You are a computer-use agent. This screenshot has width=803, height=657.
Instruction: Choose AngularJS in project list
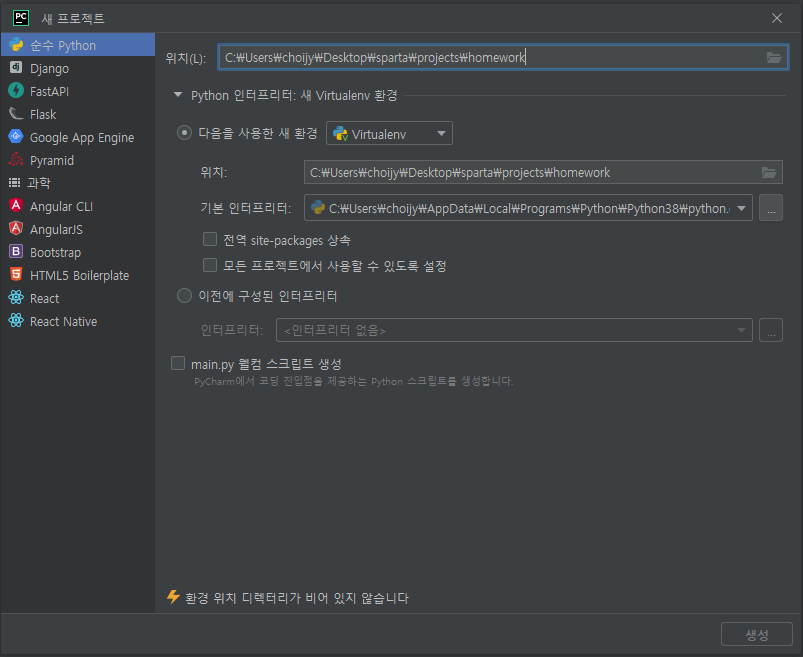pyautogui.click(x=56, y=230)
